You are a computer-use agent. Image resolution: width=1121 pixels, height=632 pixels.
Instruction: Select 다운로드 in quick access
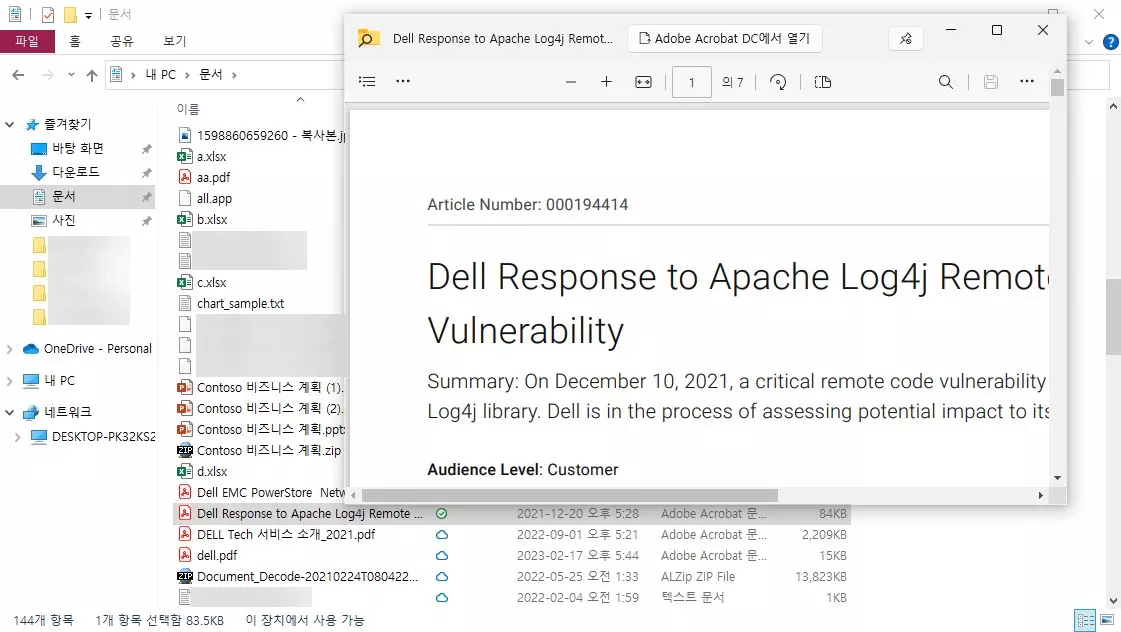[x=76, y=172]
